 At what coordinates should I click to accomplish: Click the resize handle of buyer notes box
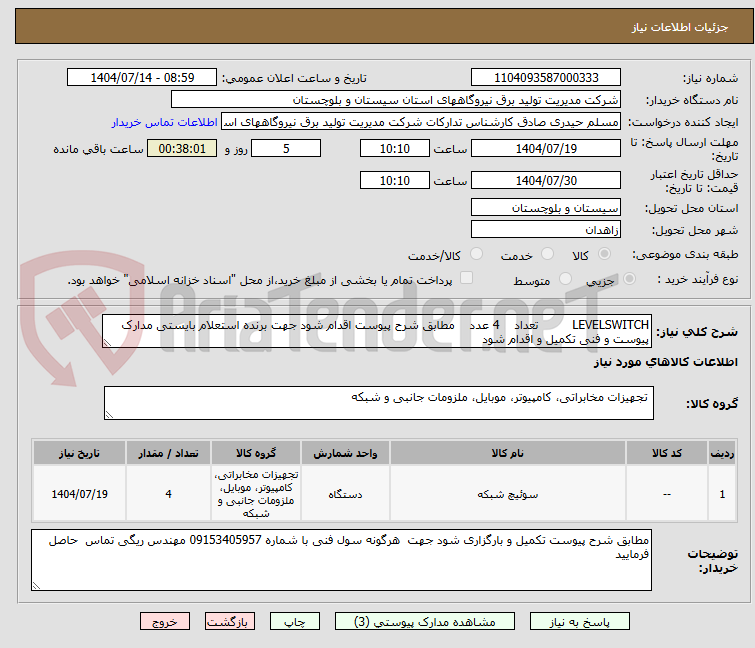[37, 585]
